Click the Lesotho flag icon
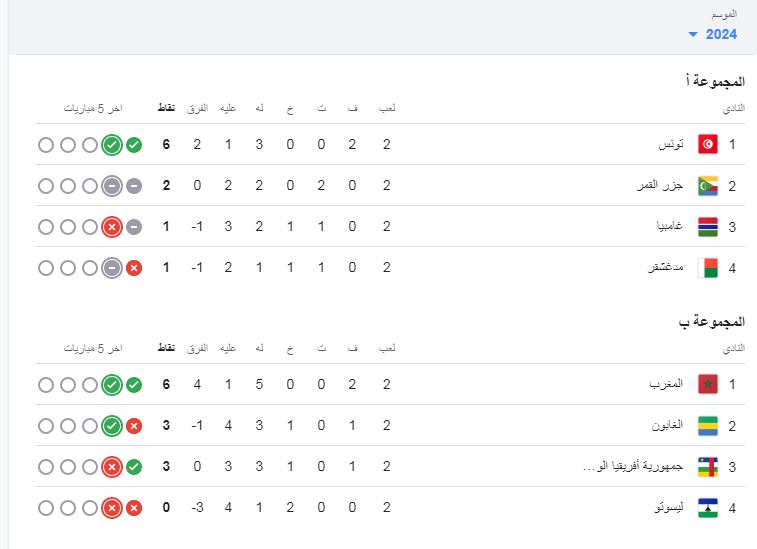 [x=707, y=508]
